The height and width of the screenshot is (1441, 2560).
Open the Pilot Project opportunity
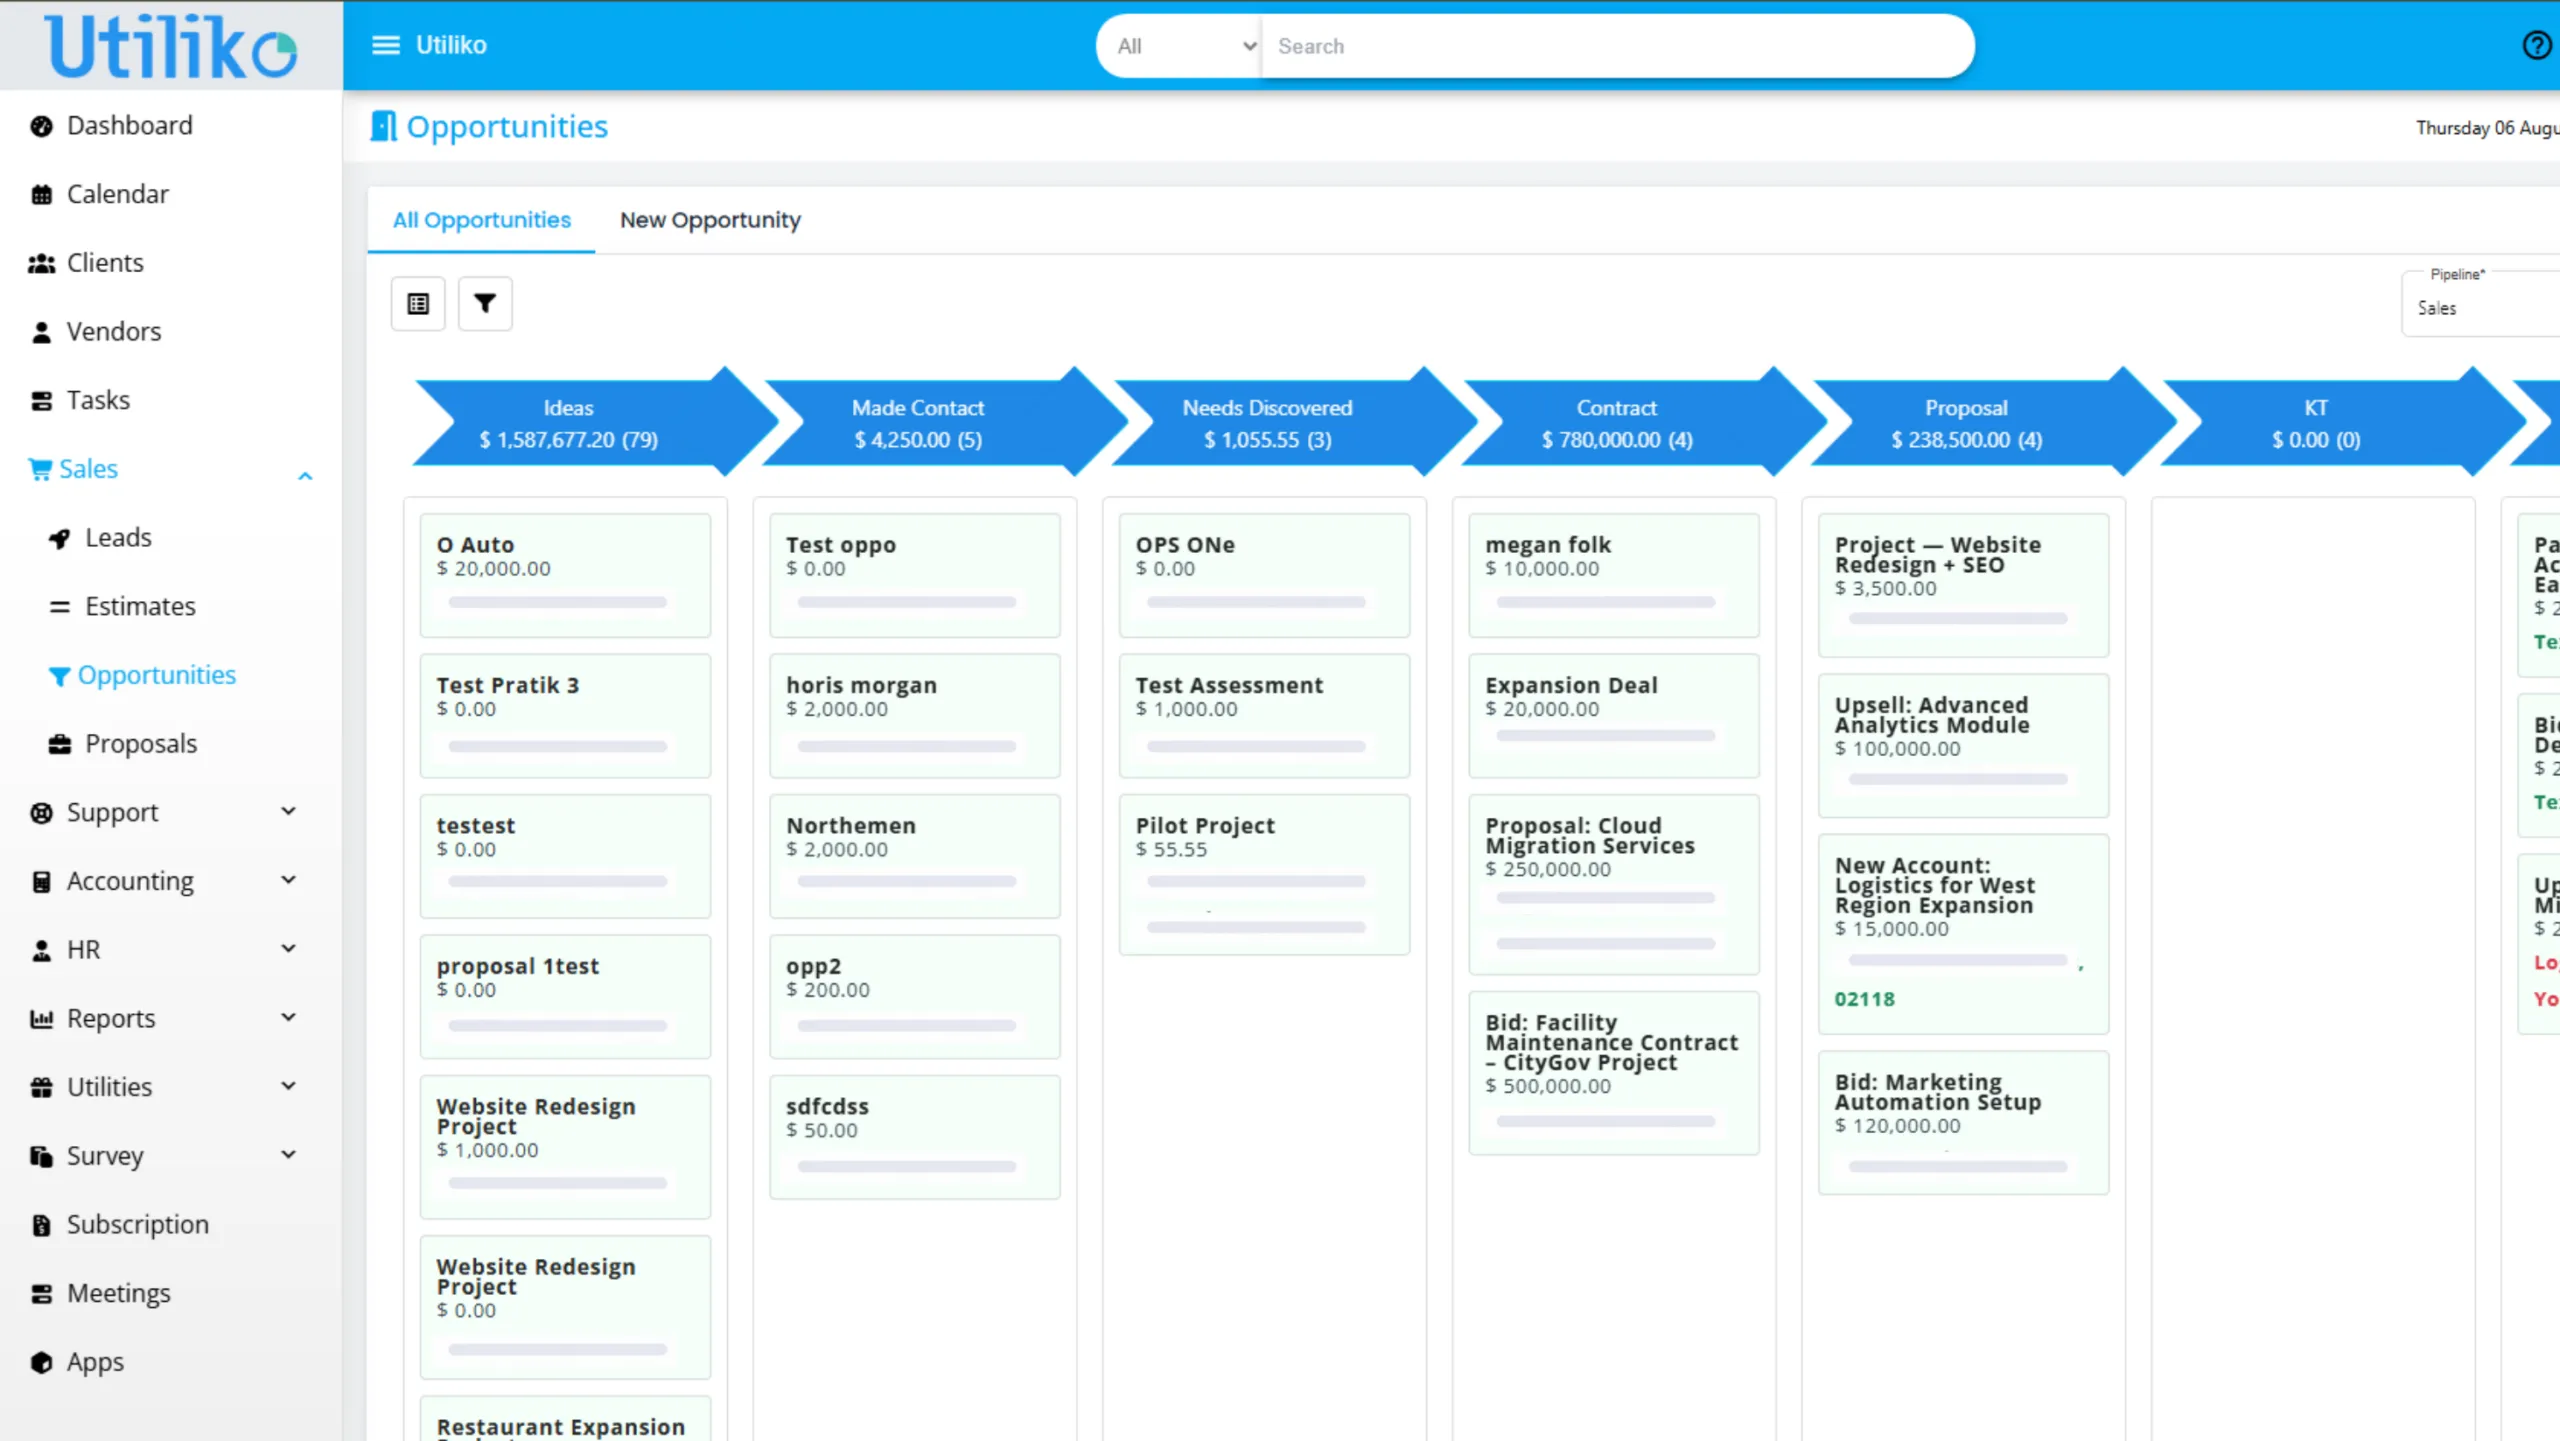[x=1264, y=875]
